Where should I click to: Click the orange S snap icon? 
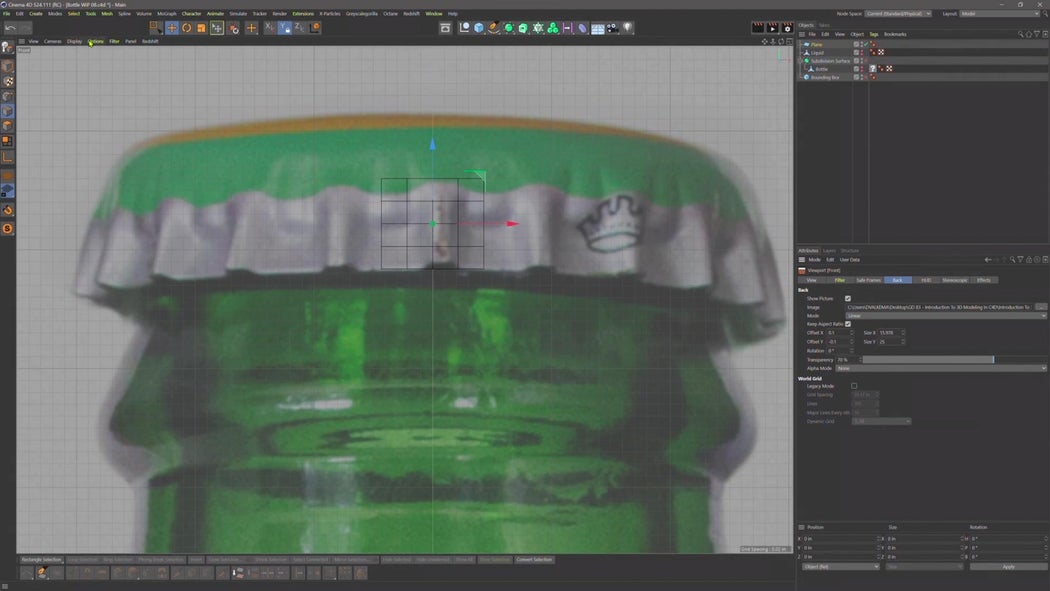7,229
